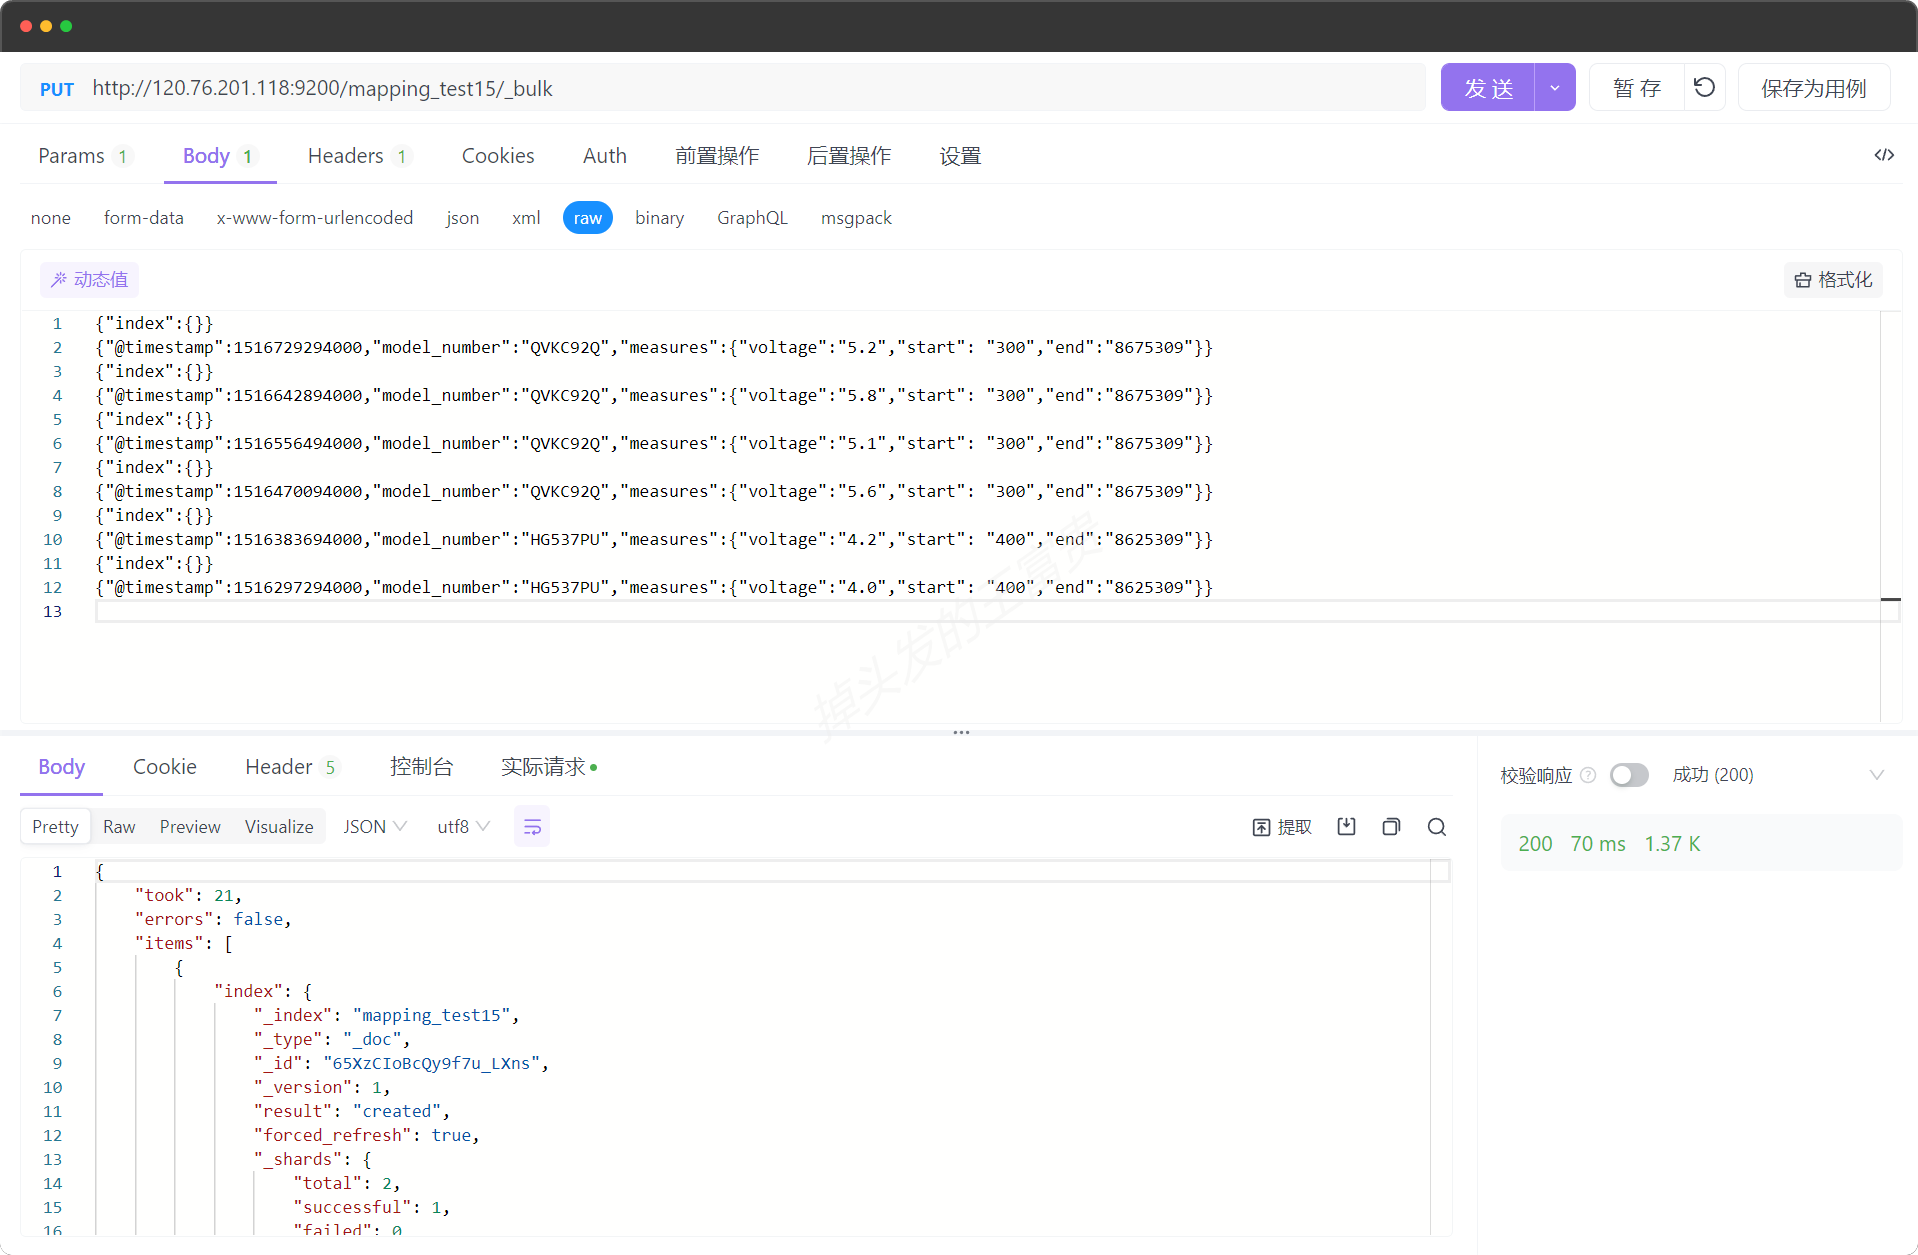Image resolution: width=1918 pixels, height=1255 pixels.
Task: Click the 200 status code text
Action: 1535,844
